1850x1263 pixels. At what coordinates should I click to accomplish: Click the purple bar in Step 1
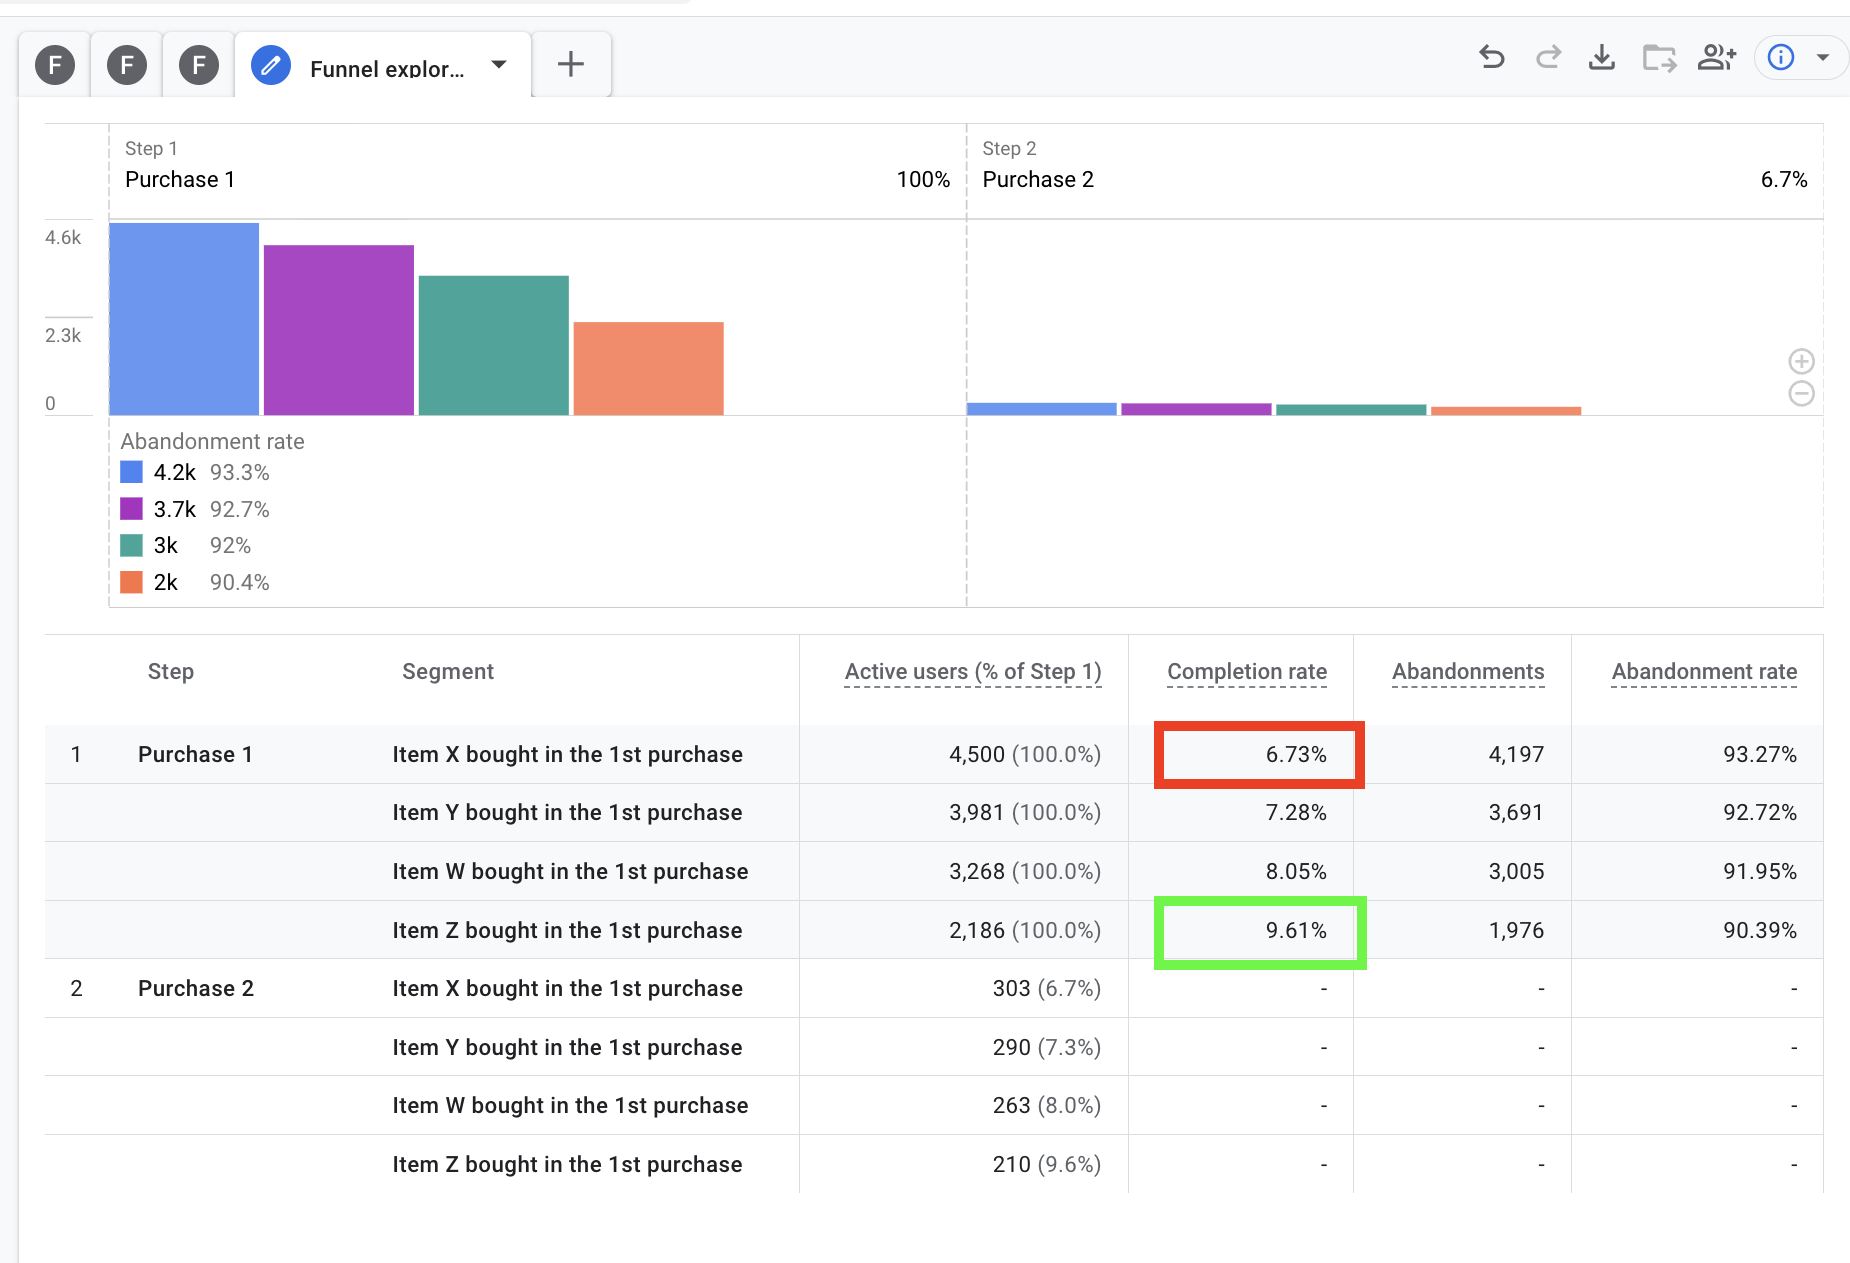click(x=339, y=330)
